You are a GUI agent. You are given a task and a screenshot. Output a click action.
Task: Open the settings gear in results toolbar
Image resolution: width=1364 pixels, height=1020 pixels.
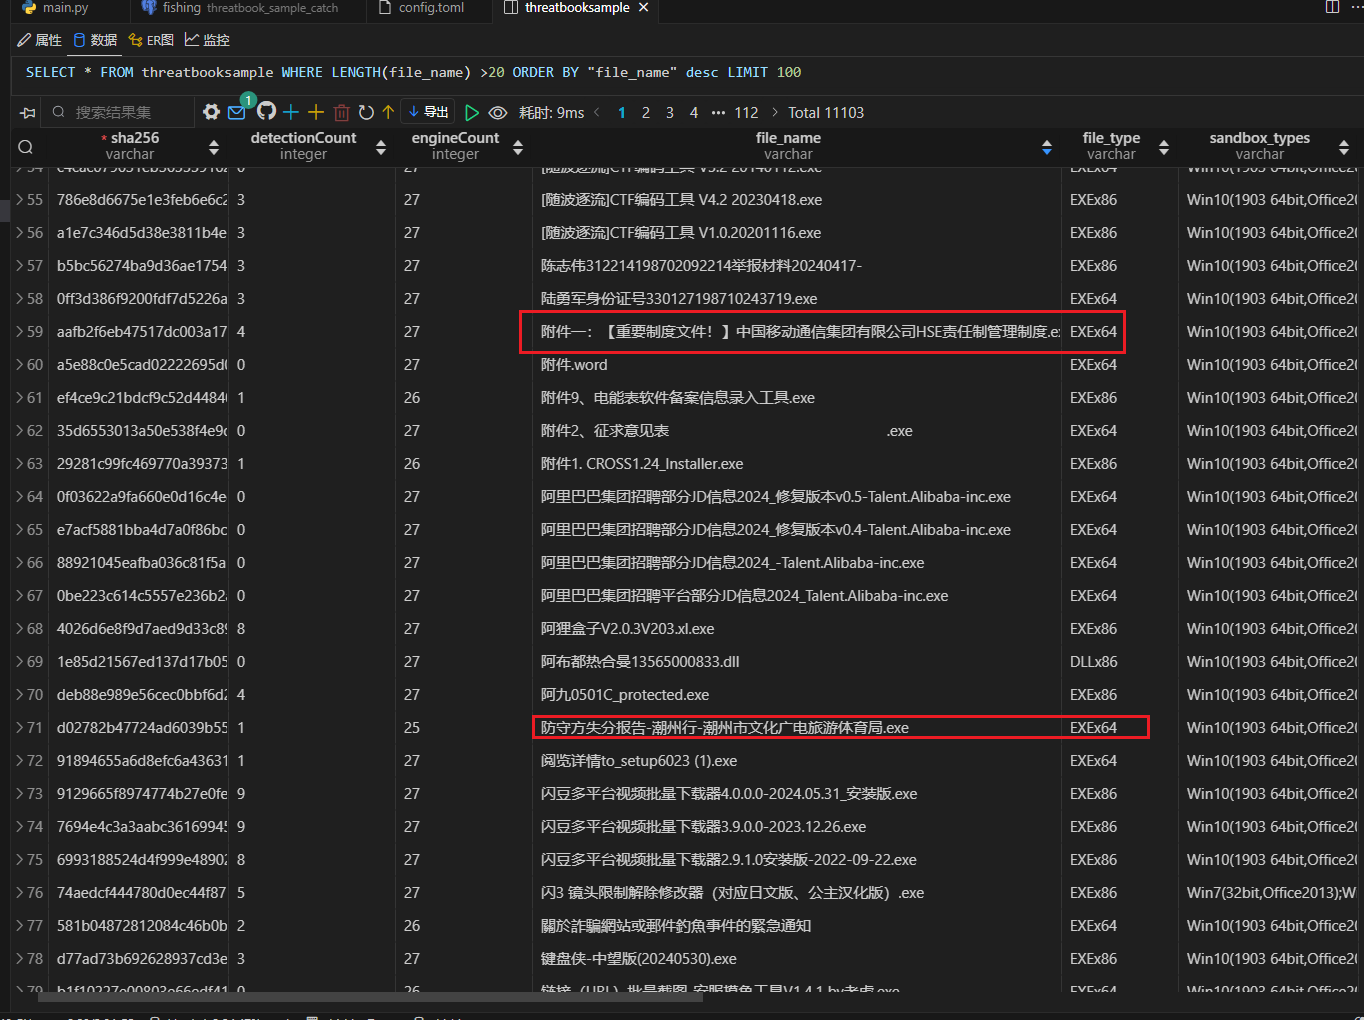(x=211, y=112)
